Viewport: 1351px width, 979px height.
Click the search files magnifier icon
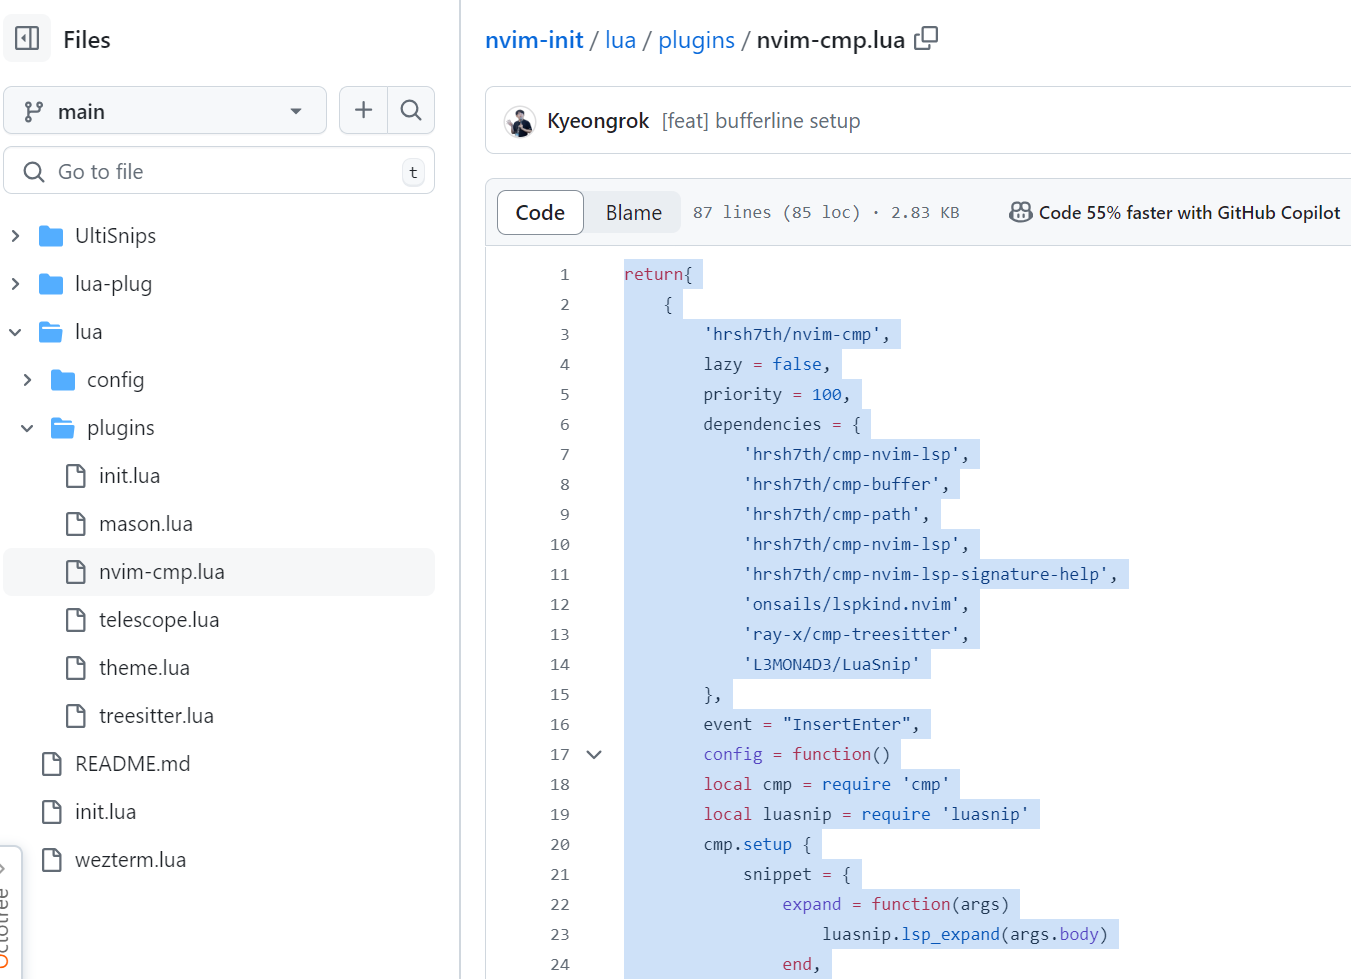411,110
